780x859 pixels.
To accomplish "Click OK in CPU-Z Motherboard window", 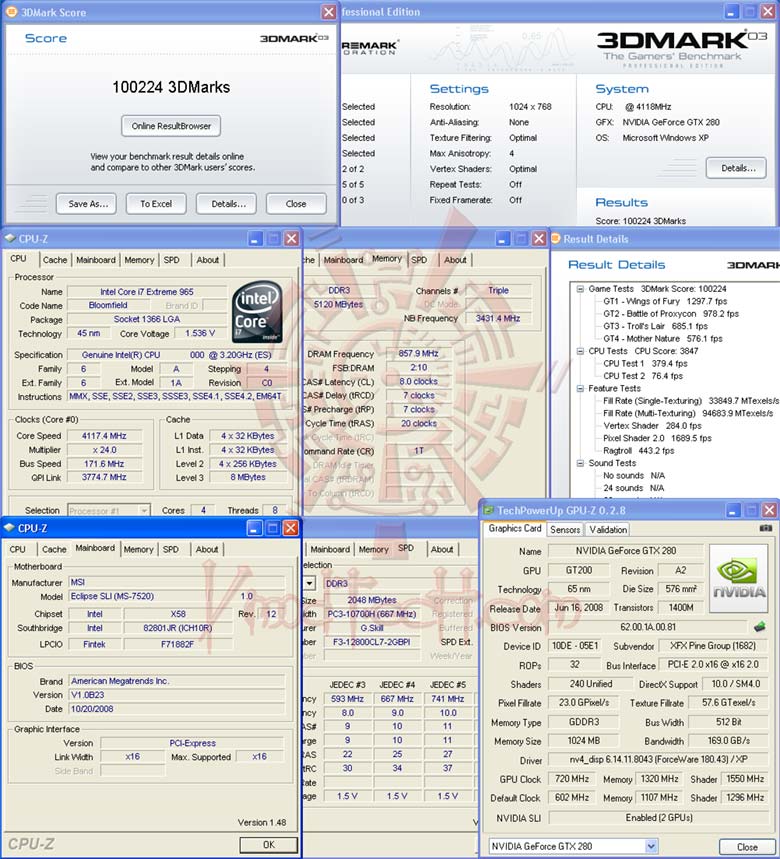I will pos(269,844).
